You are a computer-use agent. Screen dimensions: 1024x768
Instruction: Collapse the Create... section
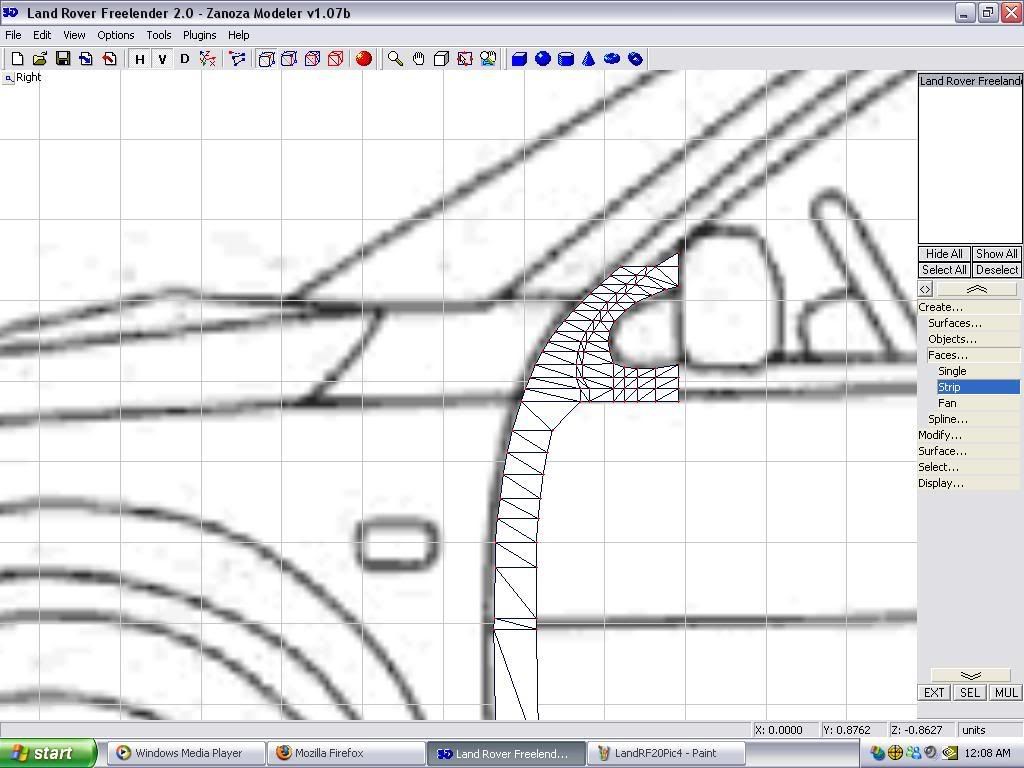[940, 307]
